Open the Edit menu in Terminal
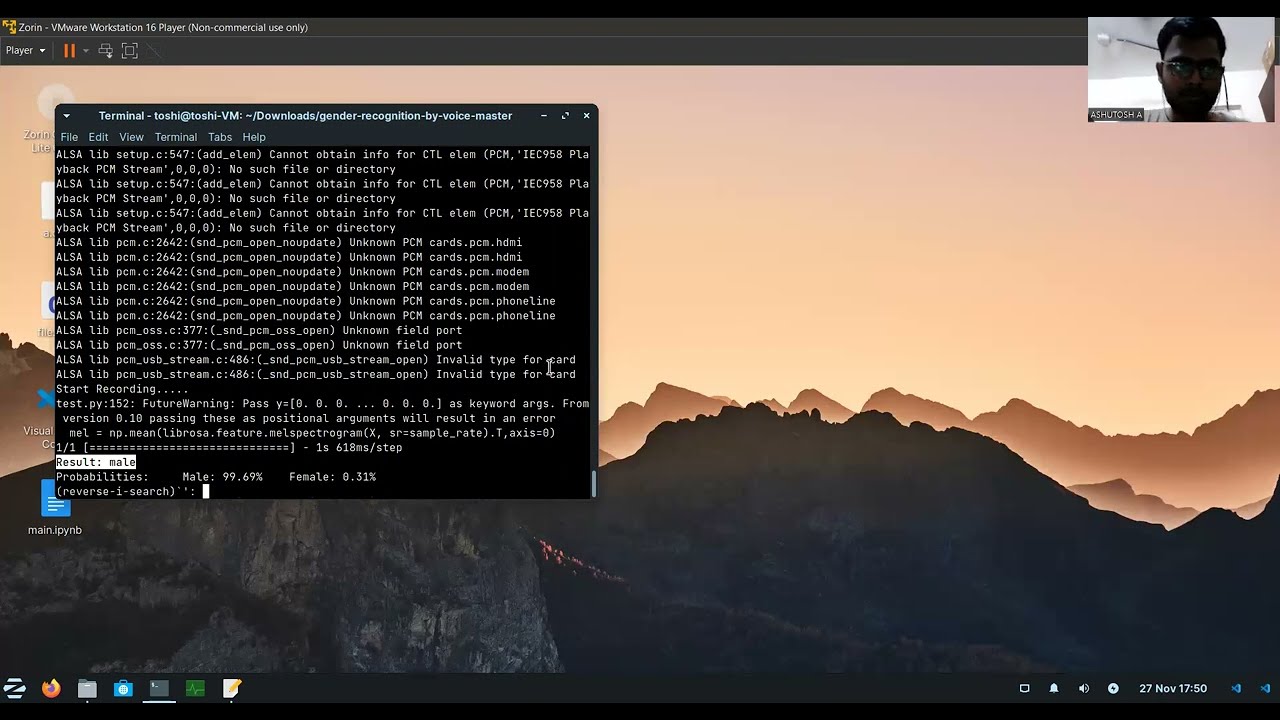Image resolution: width=1280 pixels, height=720 pixels. coord(98,137)
